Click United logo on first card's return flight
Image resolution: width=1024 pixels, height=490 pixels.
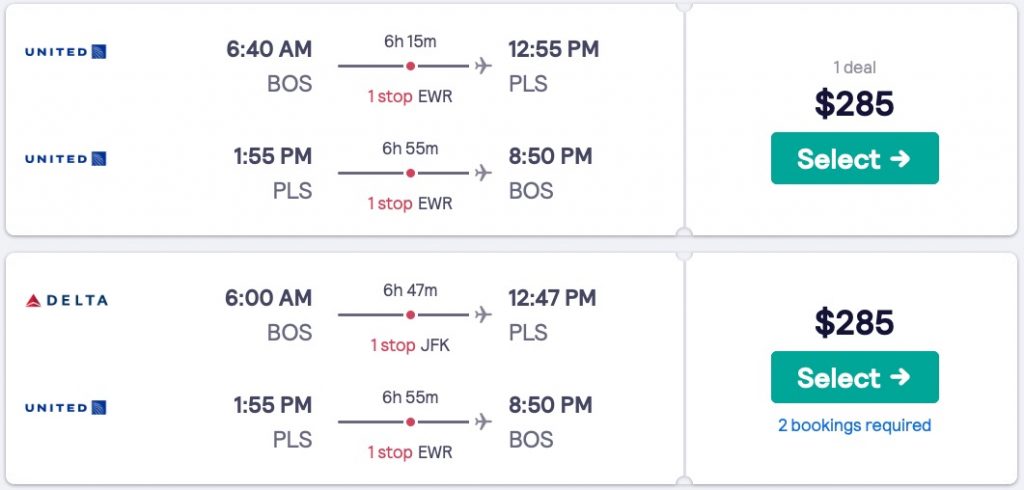[x=66, y=158]
